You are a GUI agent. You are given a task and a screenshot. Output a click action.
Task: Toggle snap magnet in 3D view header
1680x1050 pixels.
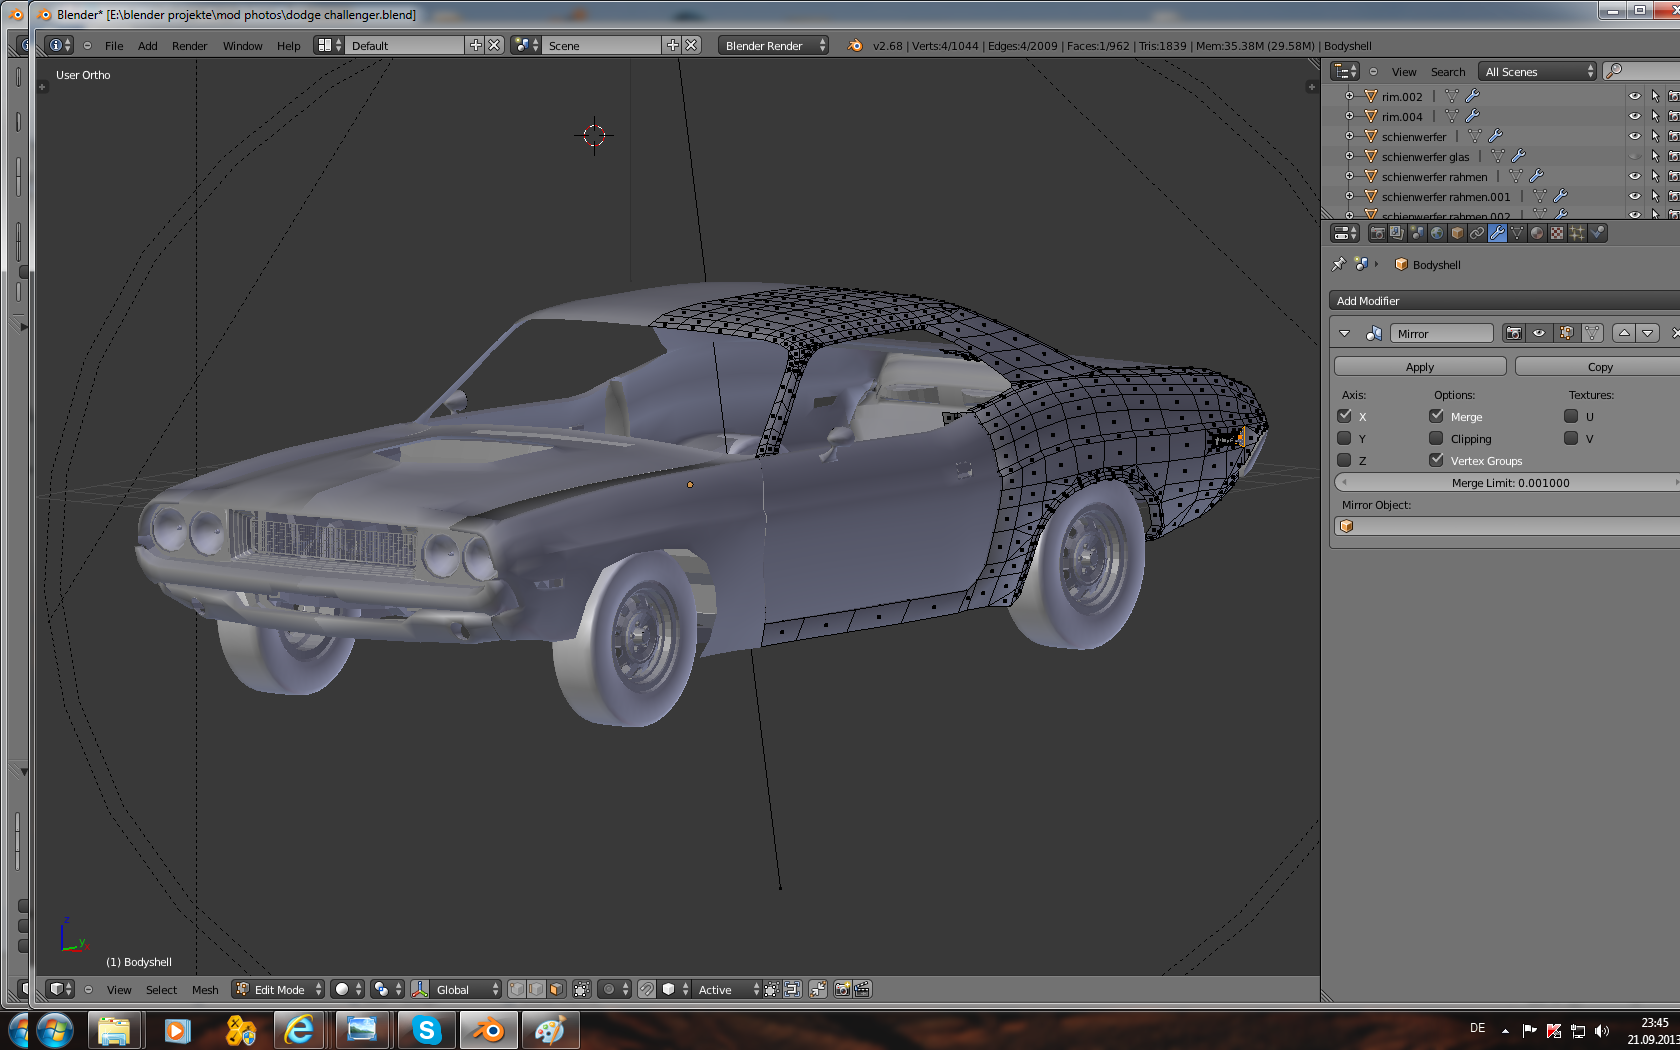(x=647, y=989)
